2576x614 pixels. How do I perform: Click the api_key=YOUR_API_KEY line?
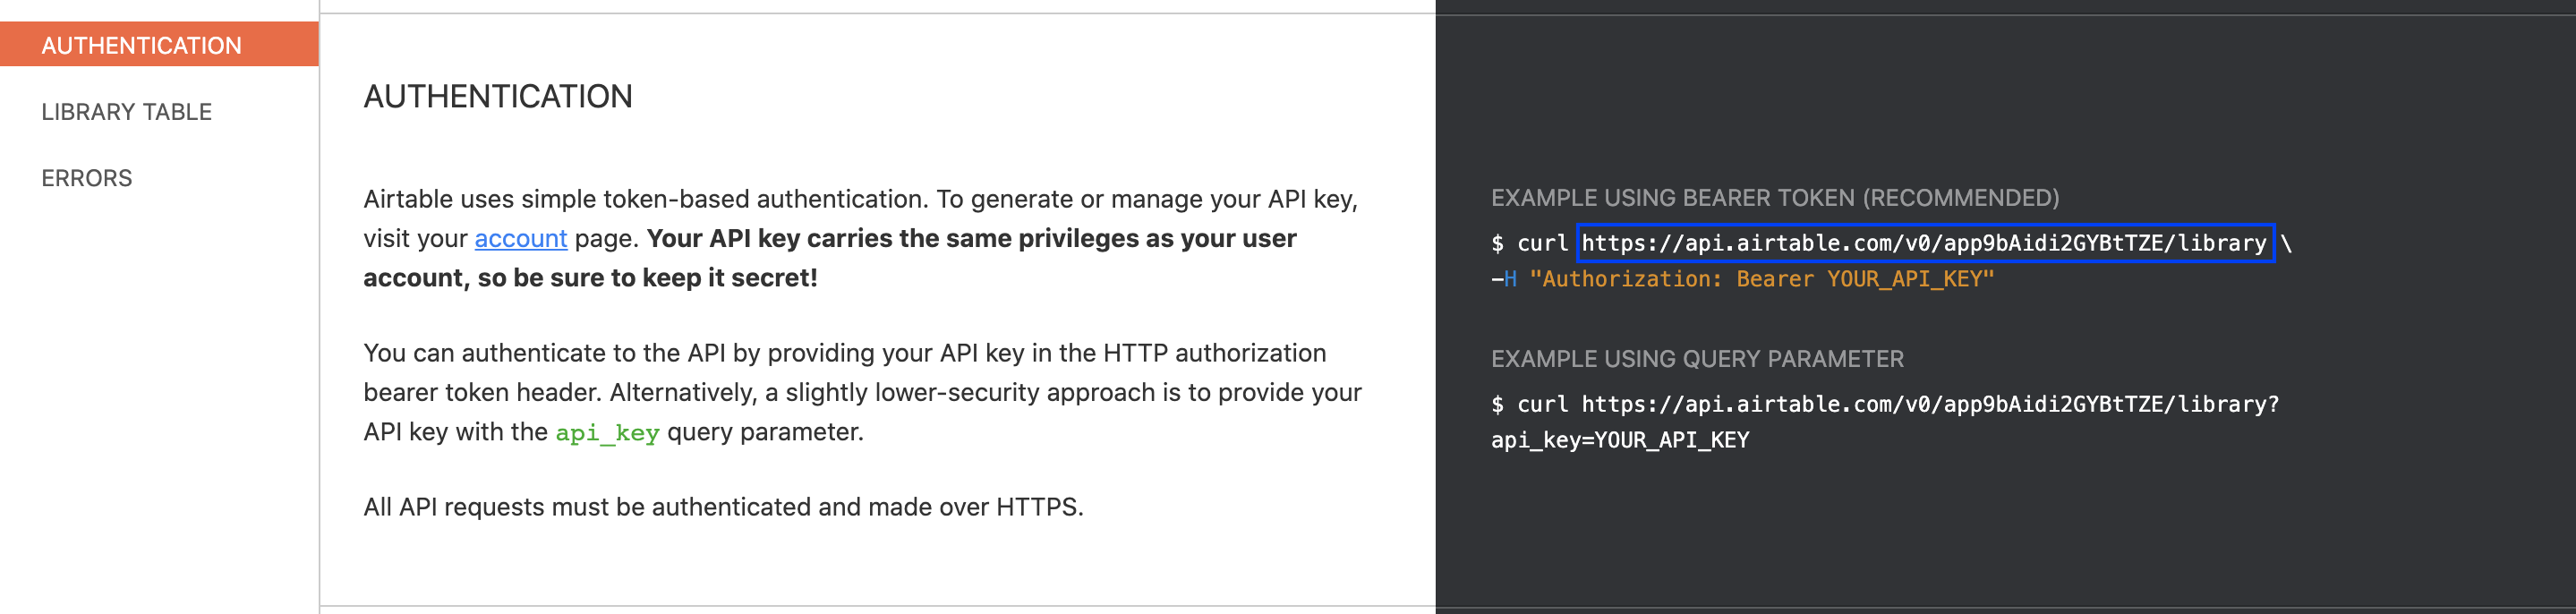pos(1620,440)
